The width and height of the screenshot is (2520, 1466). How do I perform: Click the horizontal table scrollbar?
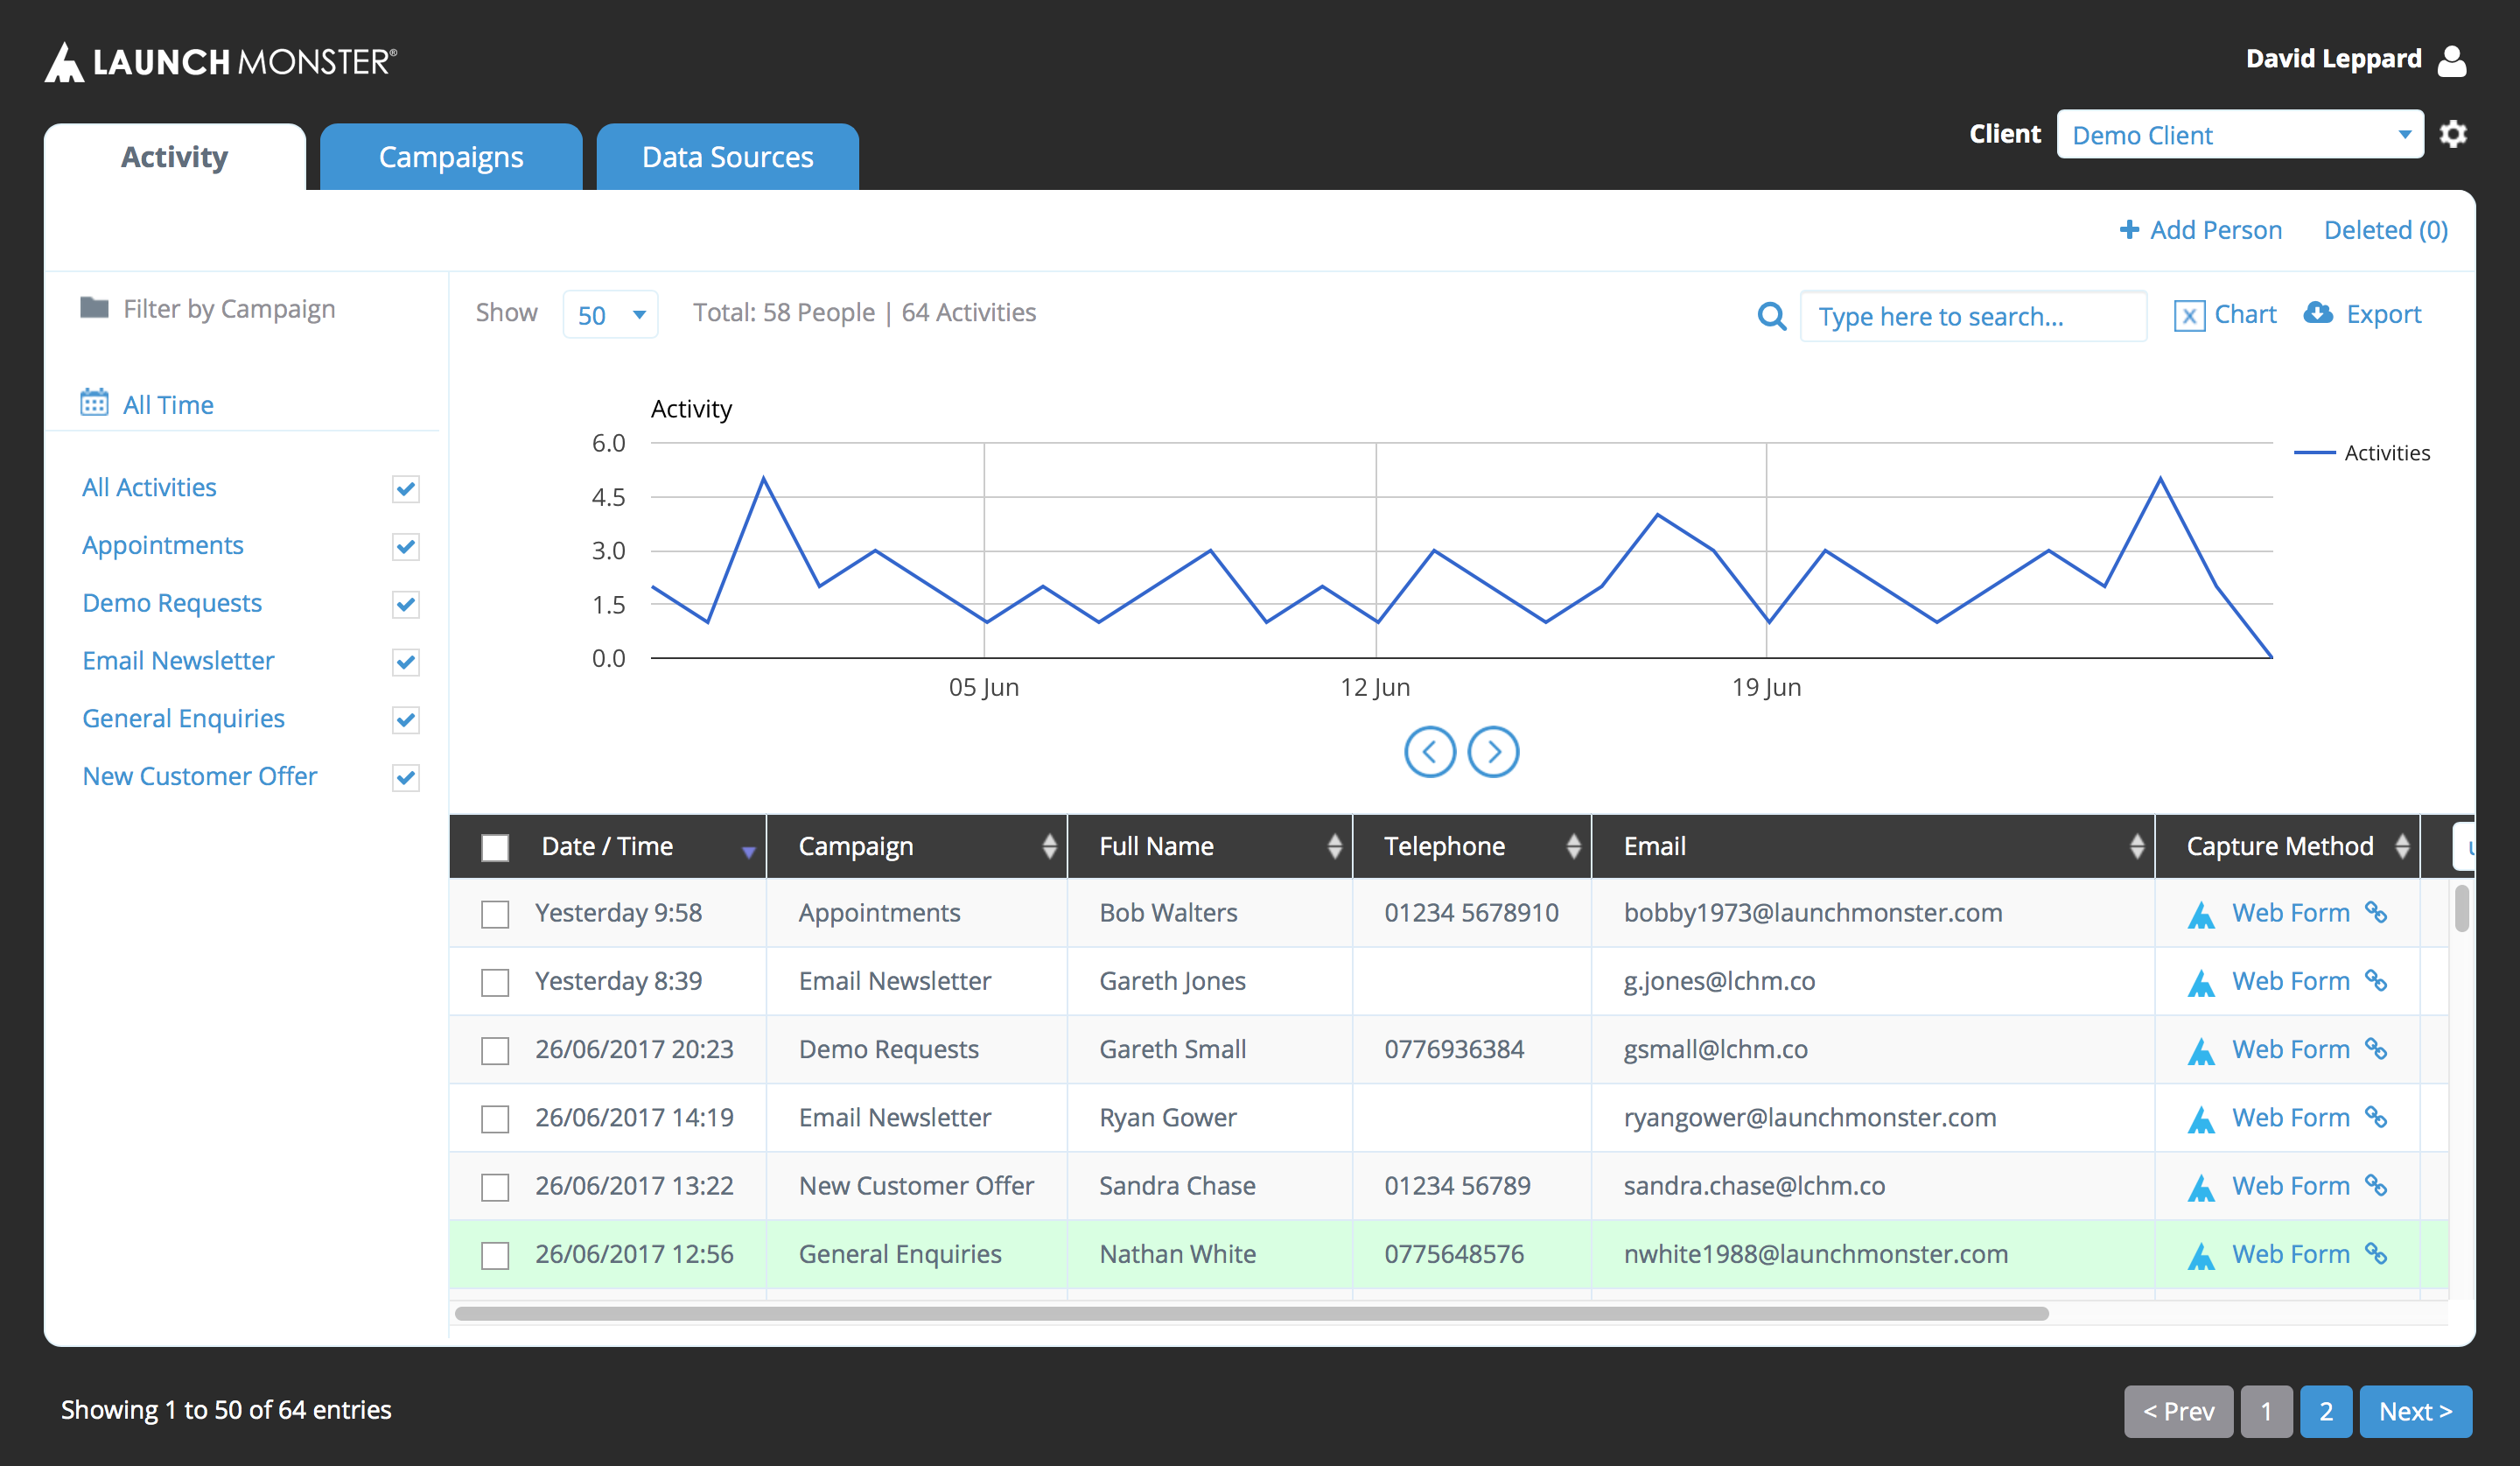click(x=1250, y=1313)
